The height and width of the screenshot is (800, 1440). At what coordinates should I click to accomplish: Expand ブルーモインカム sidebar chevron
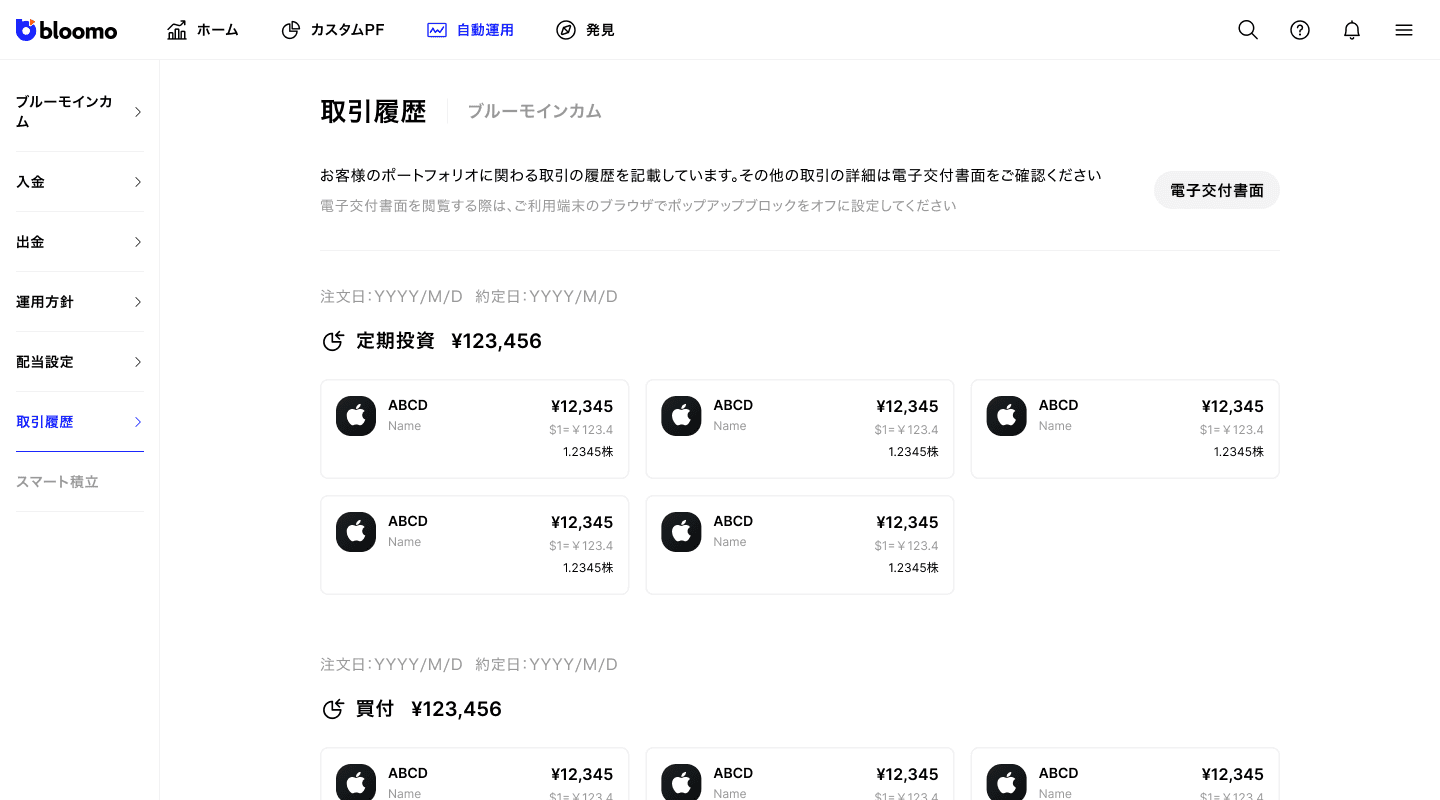point(138,112)
